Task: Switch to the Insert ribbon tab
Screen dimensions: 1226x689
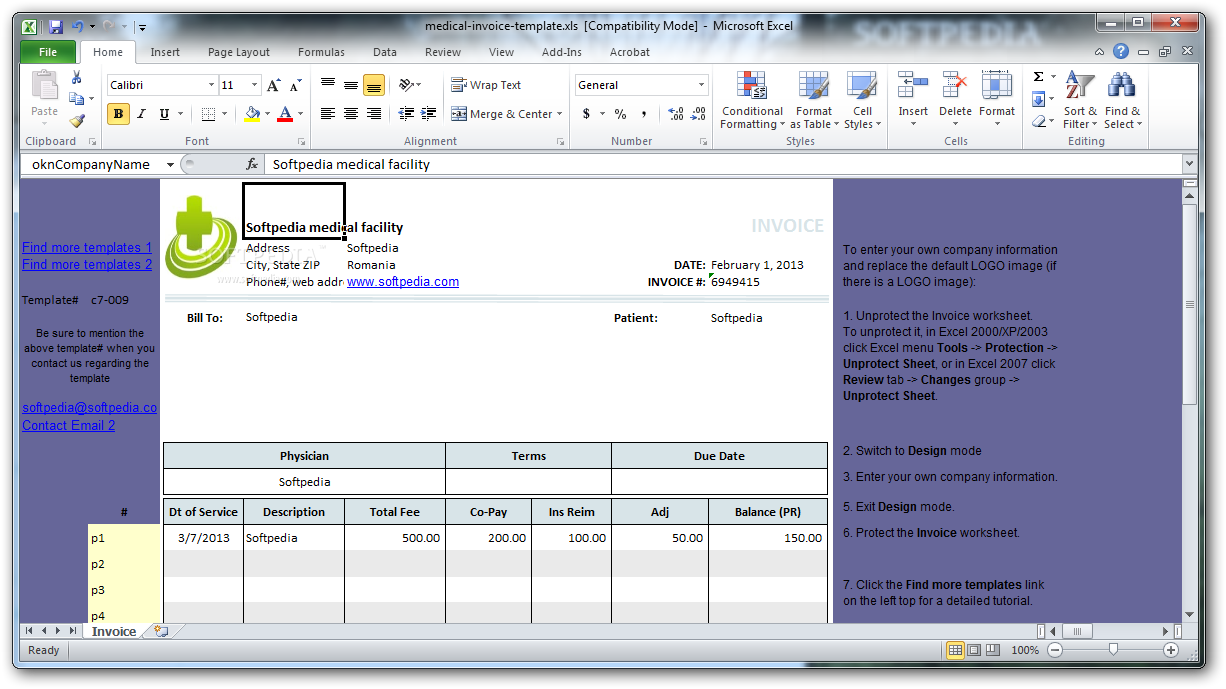Action: click(165, 52)
